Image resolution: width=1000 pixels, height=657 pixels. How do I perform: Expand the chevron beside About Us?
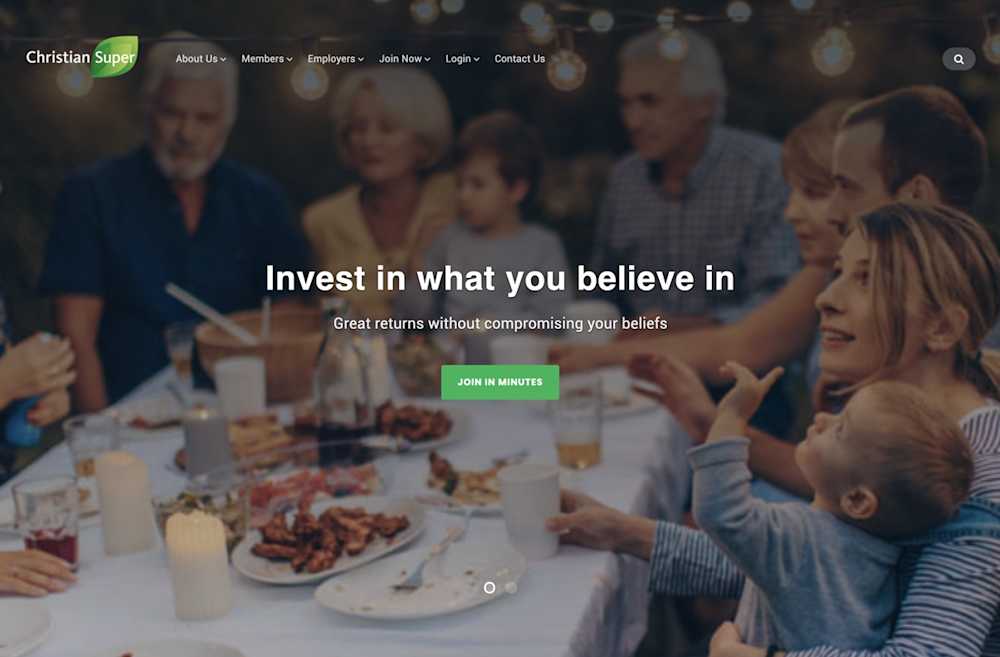(x=223, y=59)
